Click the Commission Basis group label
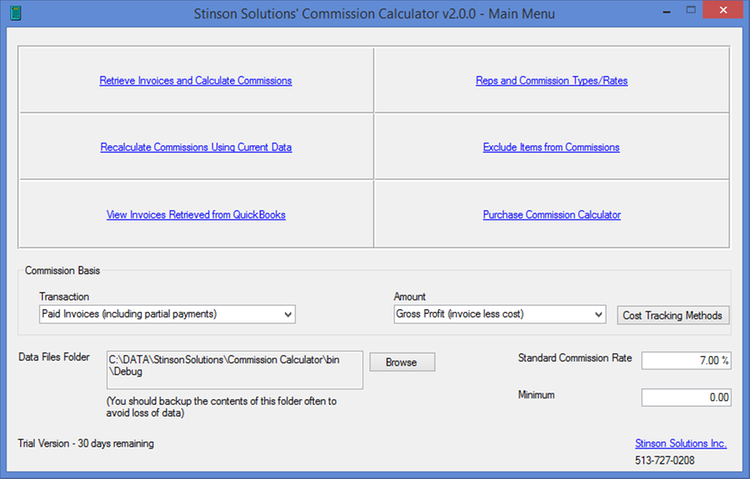This screenshot has width=750, height=479. 62,270
